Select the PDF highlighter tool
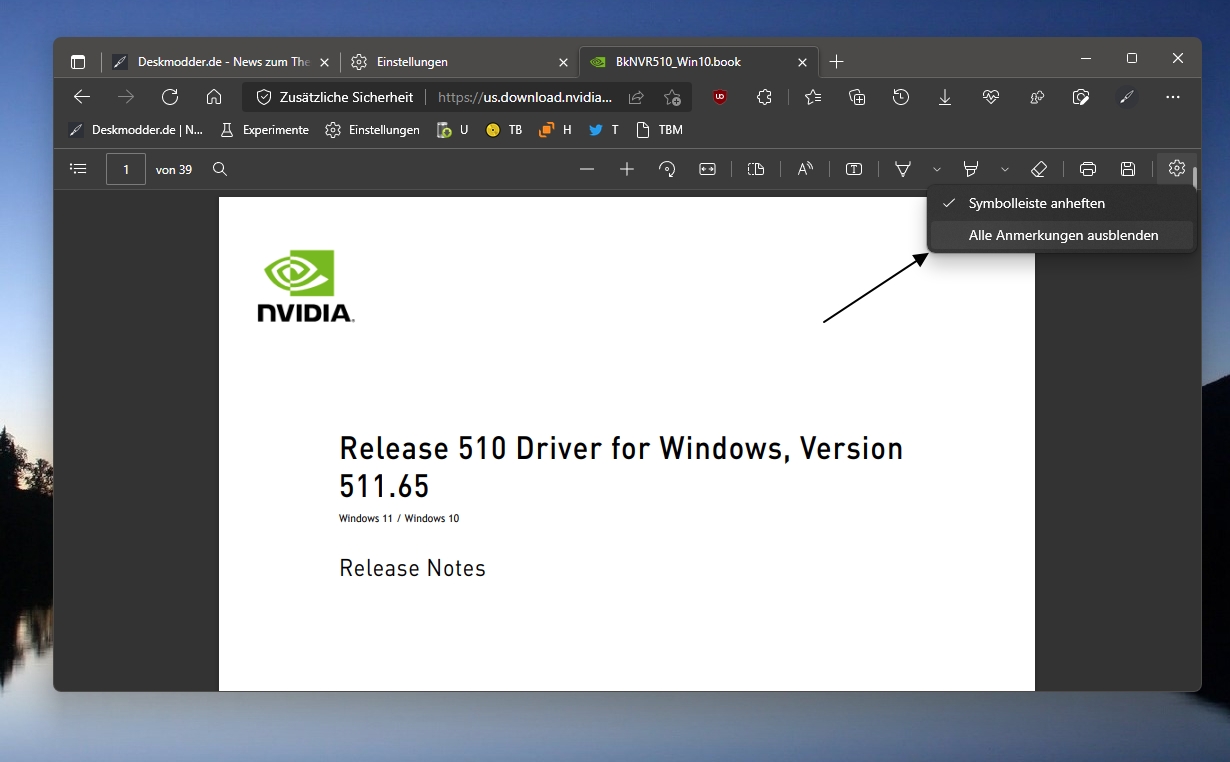Image resolution: width=1230 pixels, height=762 pixels. 970,169
